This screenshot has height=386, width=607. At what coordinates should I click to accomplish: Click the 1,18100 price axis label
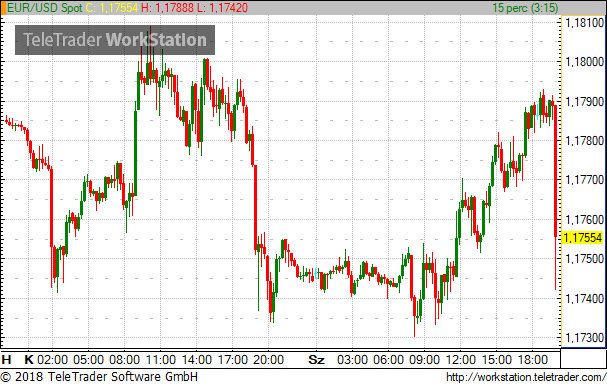[585, 23]
